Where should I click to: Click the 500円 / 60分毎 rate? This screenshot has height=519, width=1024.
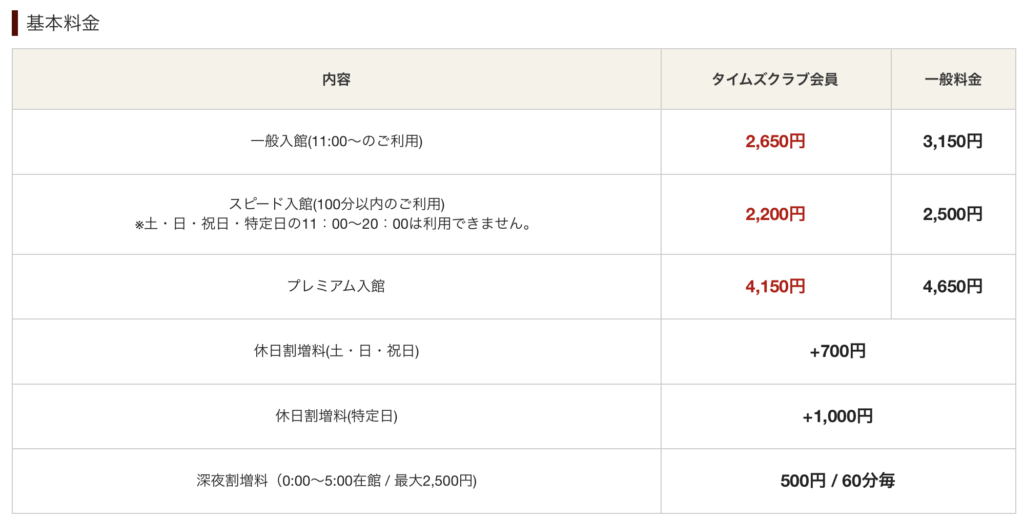tap(837, 481)
